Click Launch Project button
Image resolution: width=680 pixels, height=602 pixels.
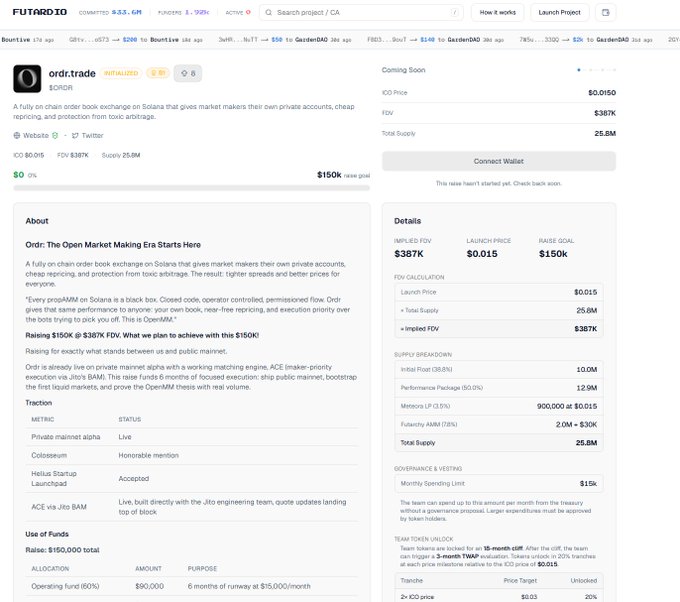559,13
